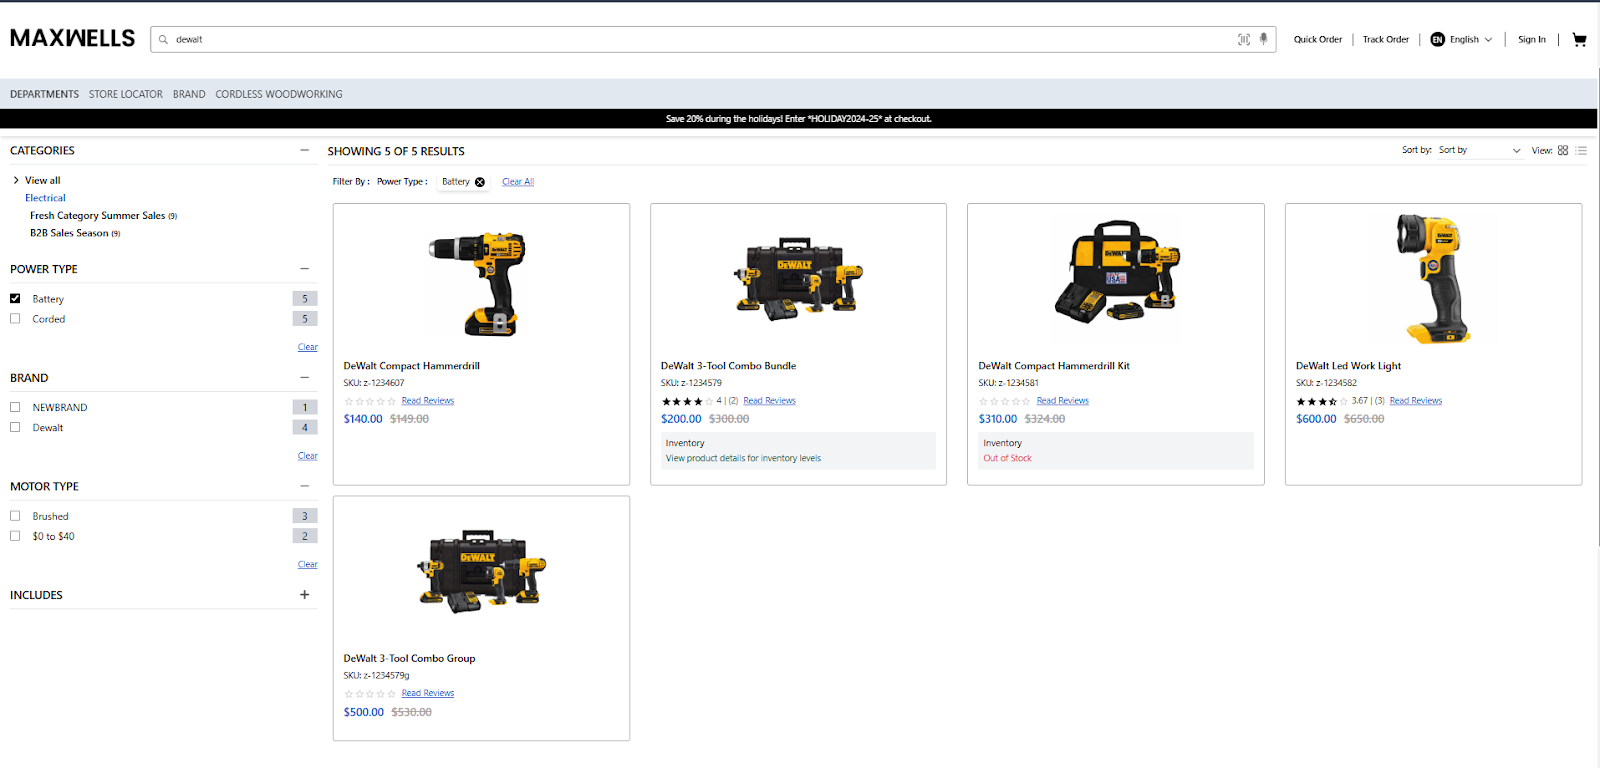Open DeWalt 3-Tool Combo Bundle image
This screenshot has width=1600, height=768.
pos(798,279)
